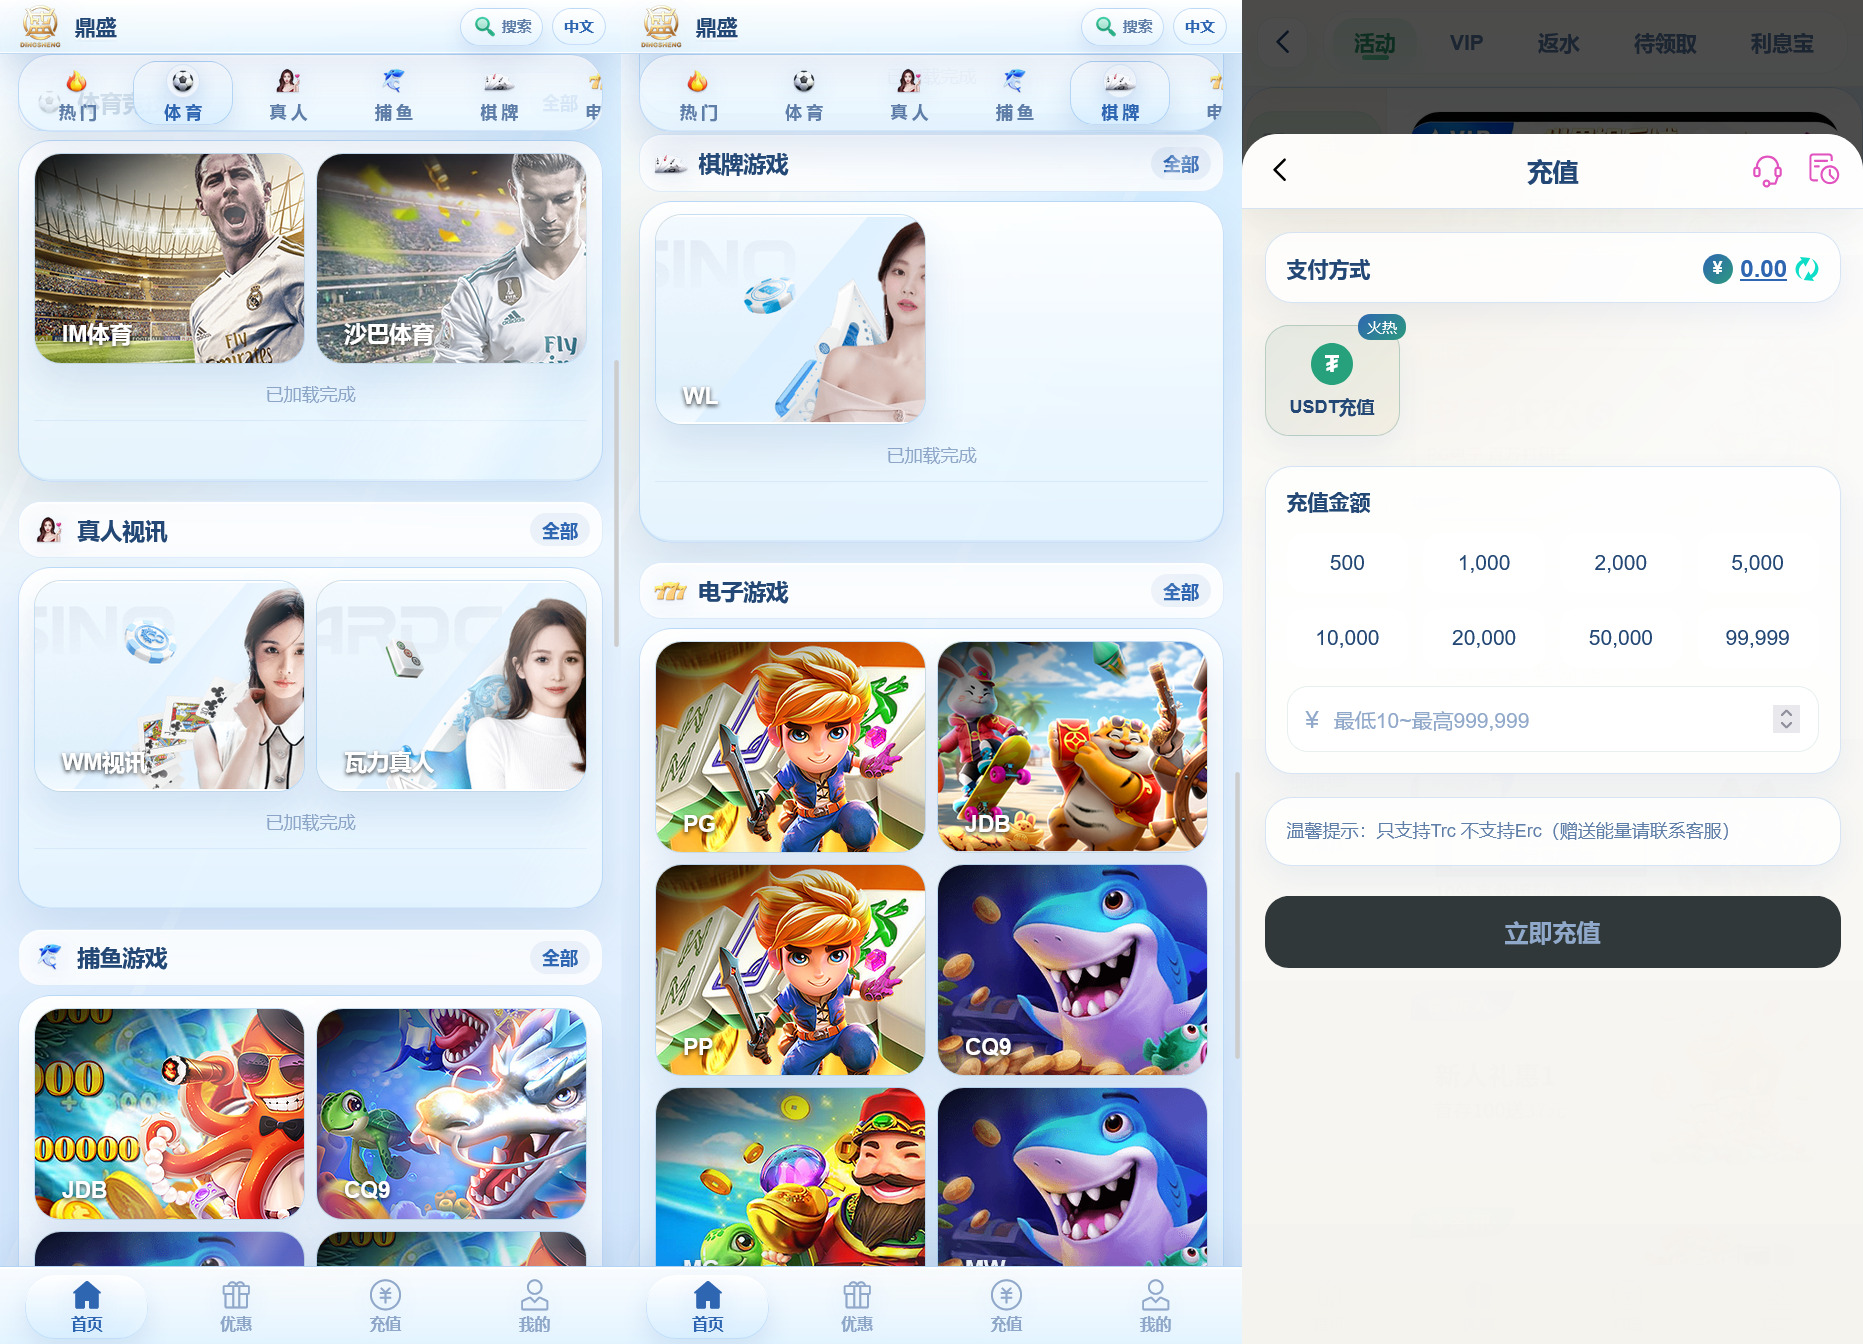
Task: Switch to 返水 tab in background
Action: (1558, 43)
